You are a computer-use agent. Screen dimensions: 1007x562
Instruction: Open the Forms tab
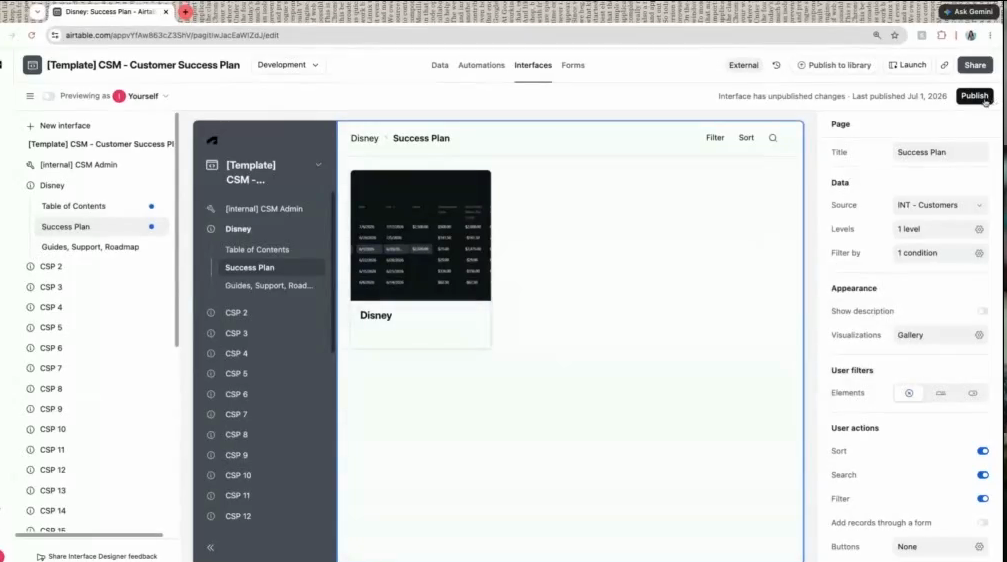(x=573, y=65)
